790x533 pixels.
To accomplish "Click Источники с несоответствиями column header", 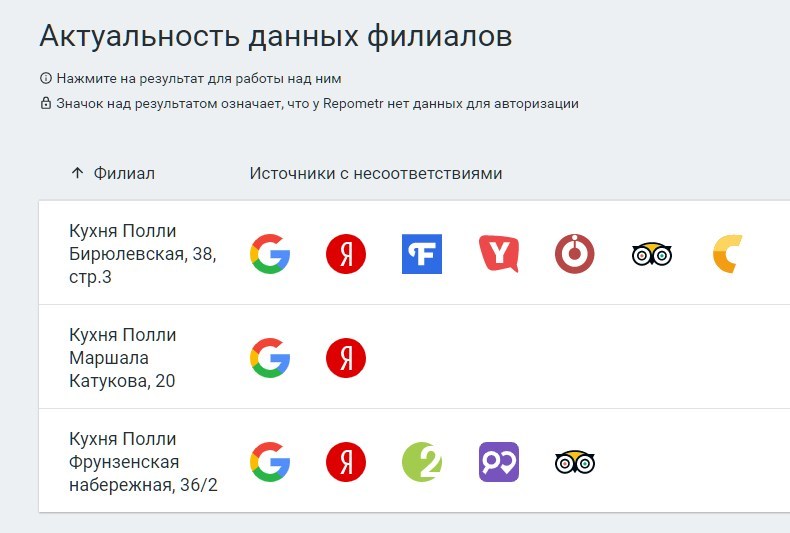I will pos(375,173).
